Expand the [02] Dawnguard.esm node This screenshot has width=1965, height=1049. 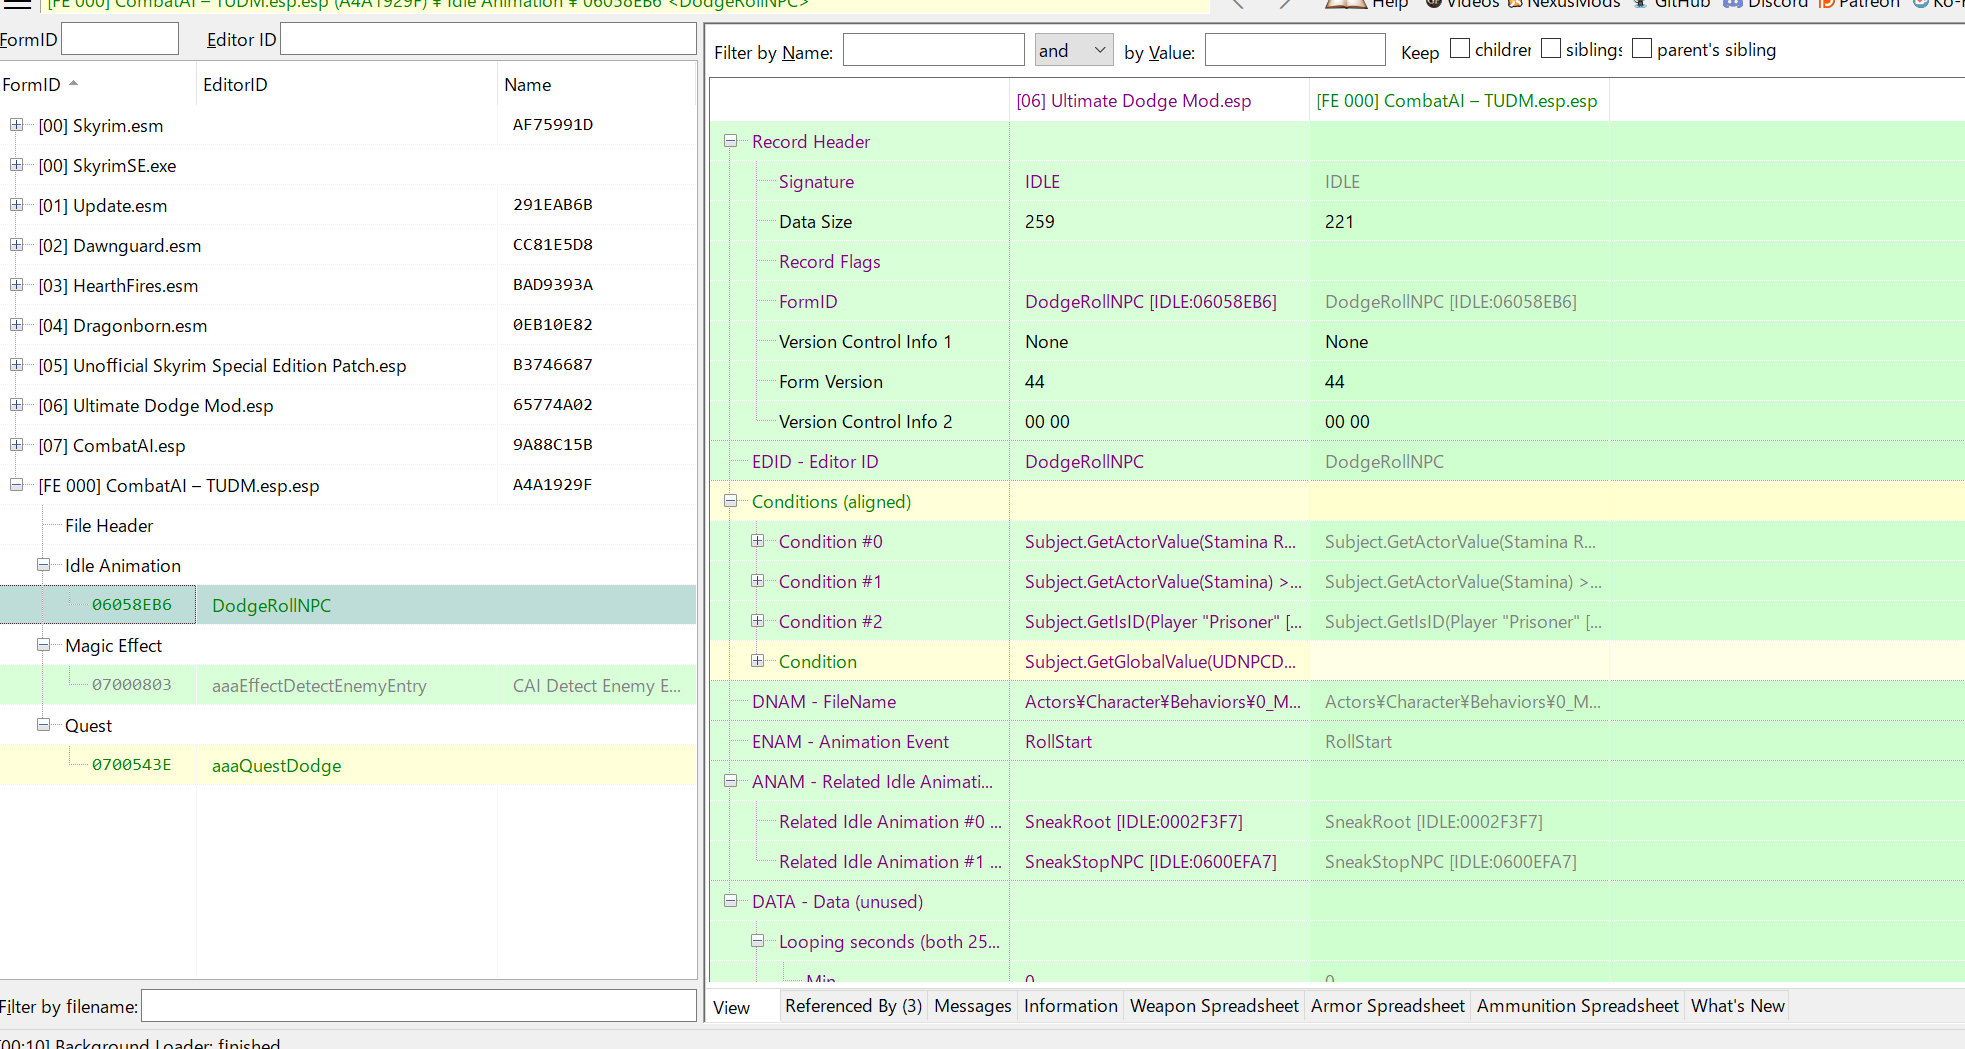(16, 245)
